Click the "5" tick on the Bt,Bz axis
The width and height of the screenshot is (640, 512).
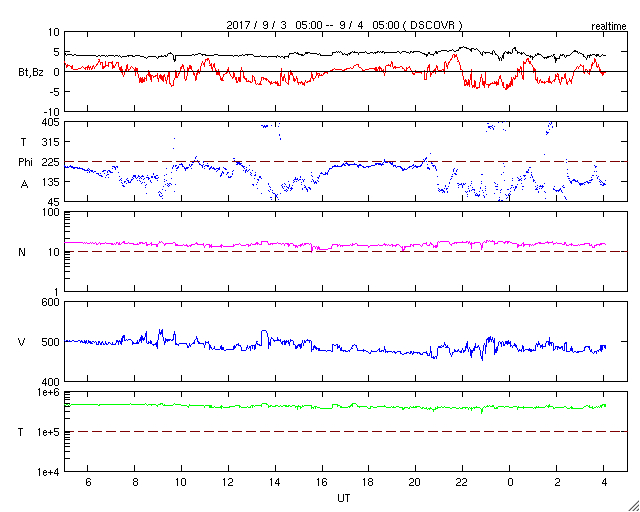(57, 52)
